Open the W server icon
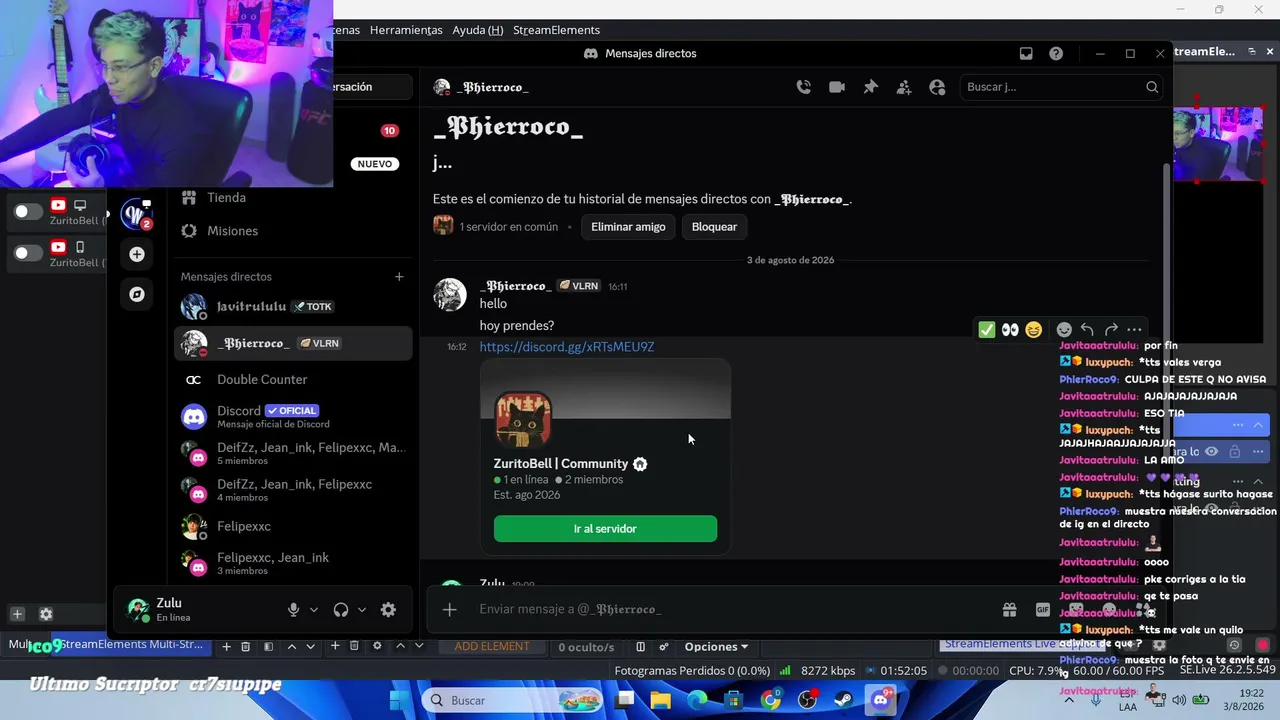The image size is (1280, 720). [136, 214]
